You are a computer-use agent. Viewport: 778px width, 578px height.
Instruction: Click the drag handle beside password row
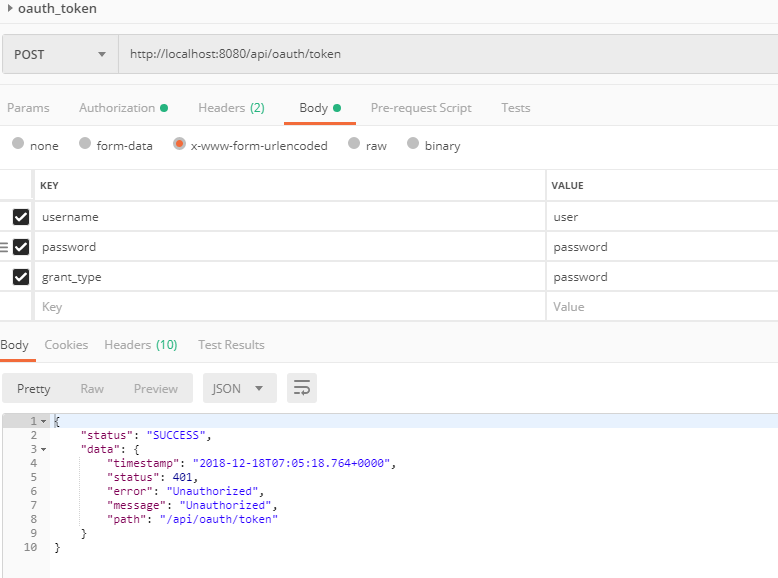pyautogui.click(x=4, y=247)
